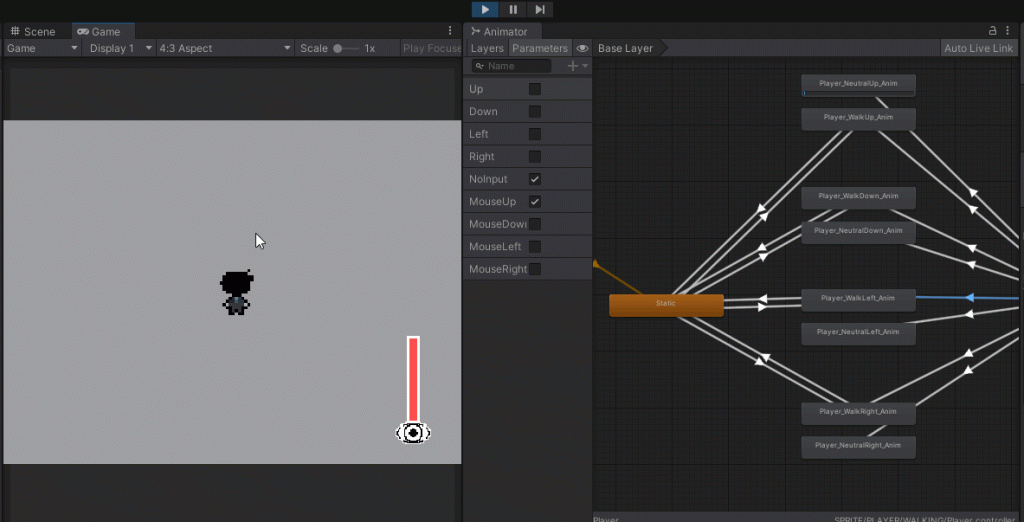Toggle the MouseLeft parameter checkbox
Viewport: 1024px width, 522px height.
535,247
